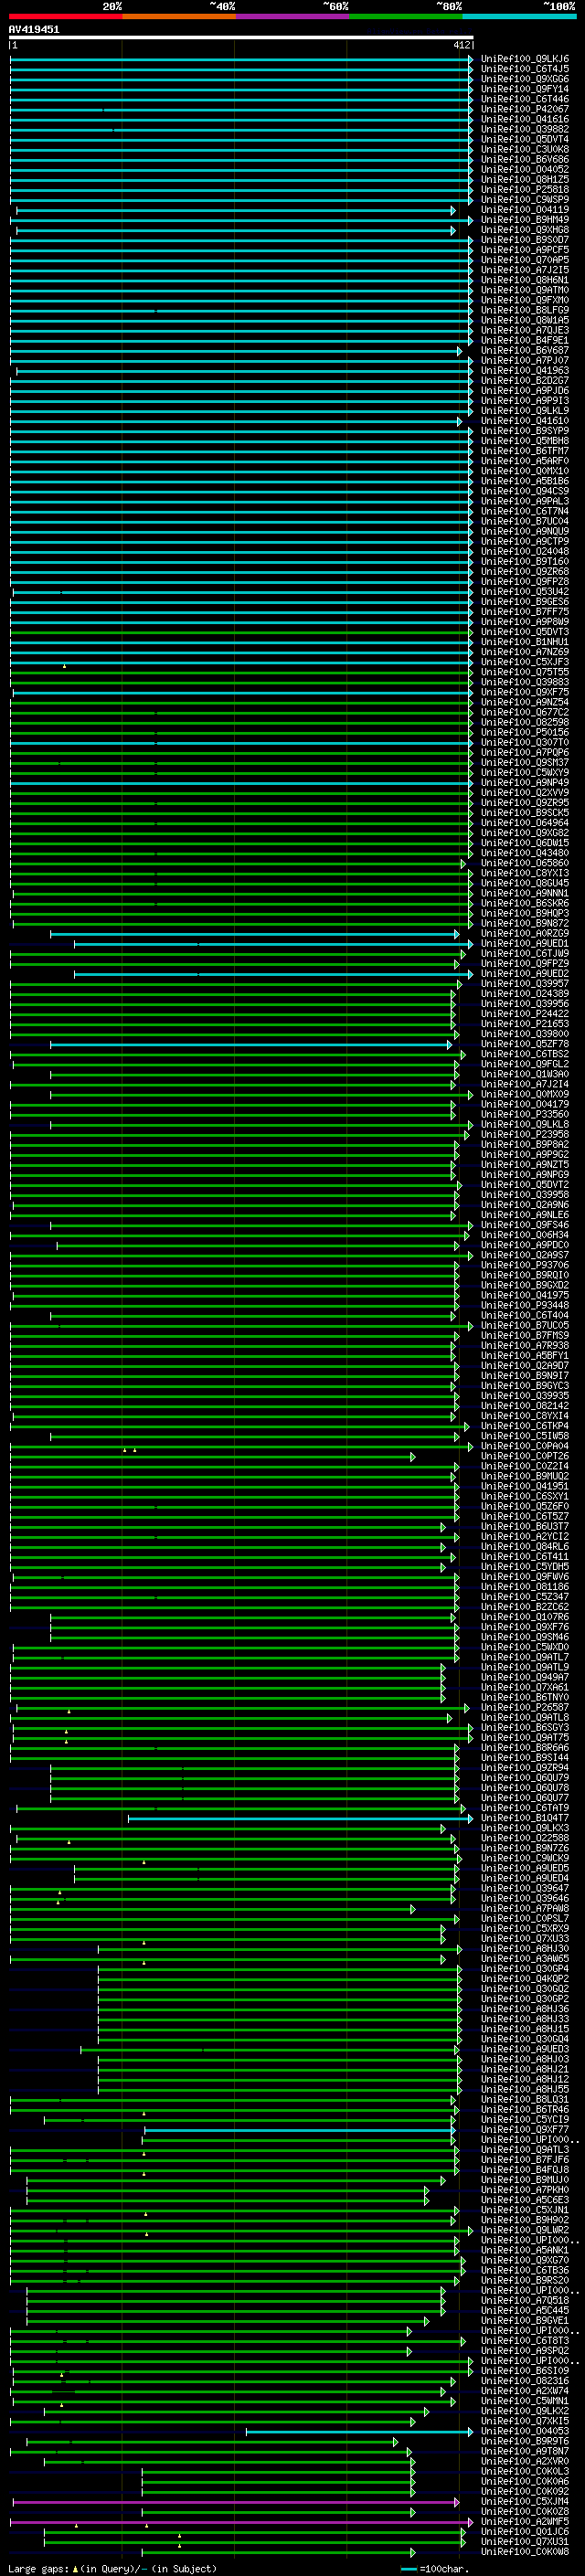The image size is (585, 2576).
Task: Click hit label UniRef100_B2D2G7
Action: tap(525, 382)
